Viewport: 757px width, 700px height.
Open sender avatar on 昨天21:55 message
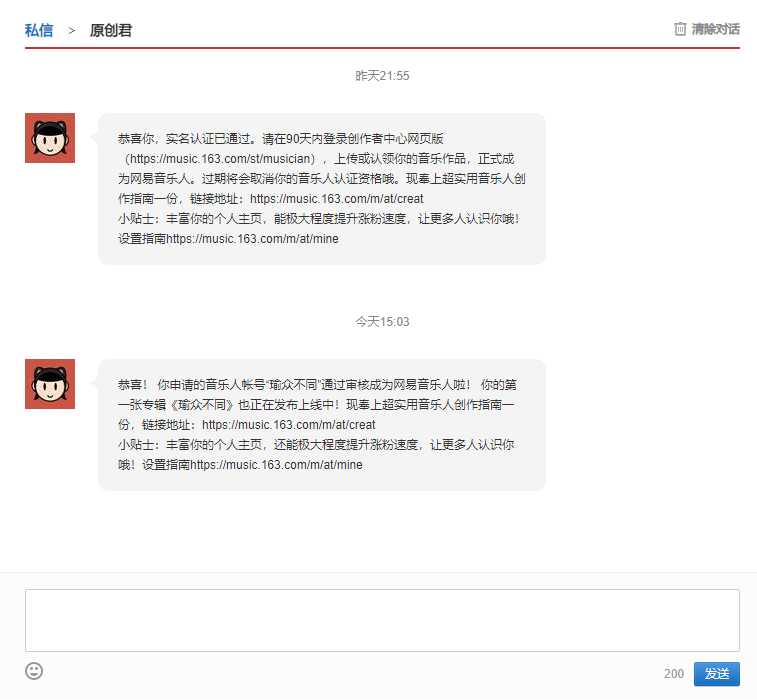[50, 138]
